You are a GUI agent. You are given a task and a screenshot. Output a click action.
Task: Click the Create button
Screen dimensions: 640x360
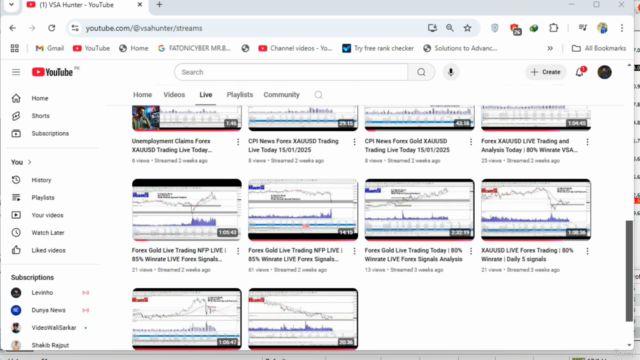pyautogui.click(x=546, y=72)
